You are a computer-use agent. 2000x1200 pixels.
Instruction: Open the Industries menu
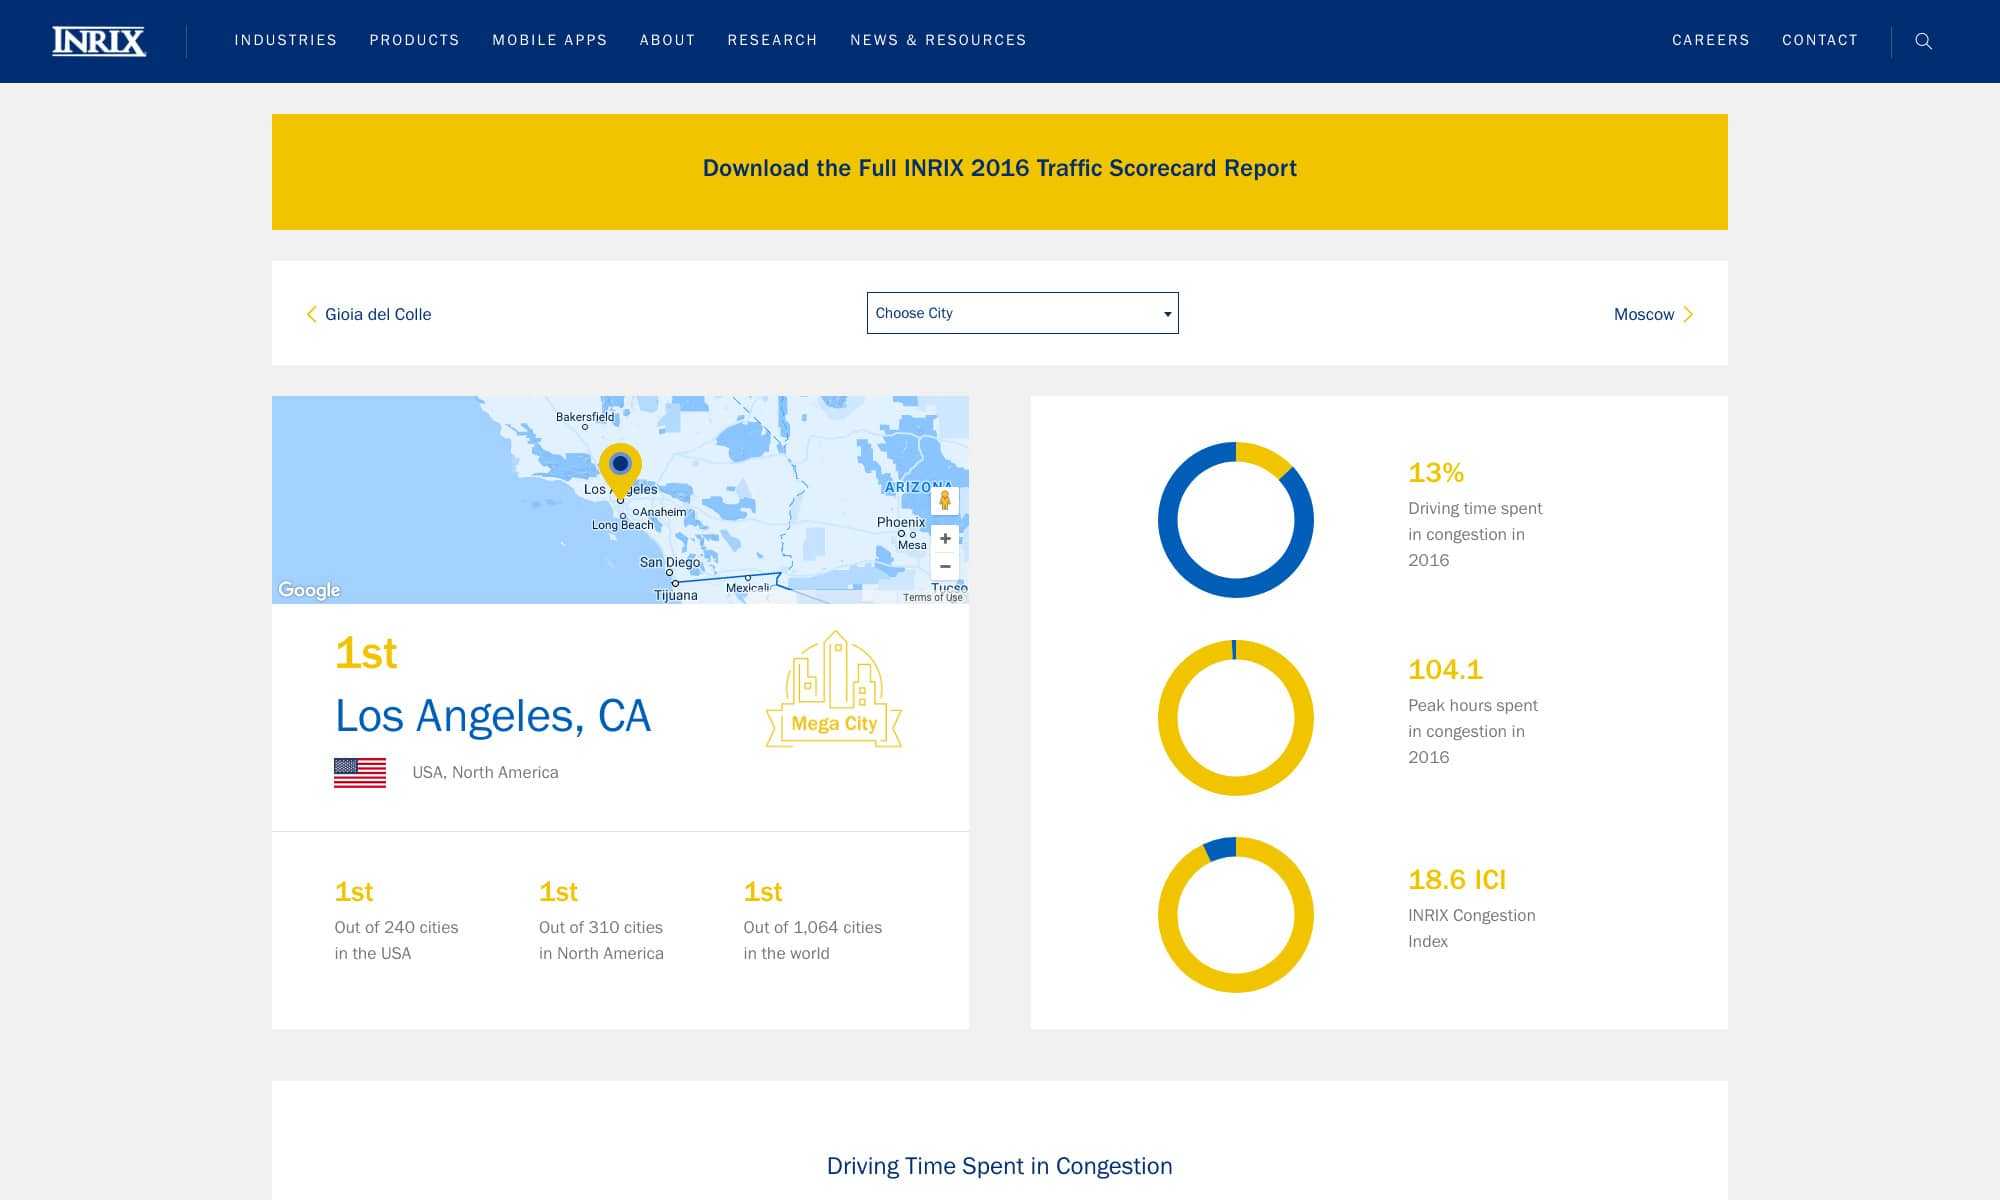pyautogui.click(x=286, y=40)
